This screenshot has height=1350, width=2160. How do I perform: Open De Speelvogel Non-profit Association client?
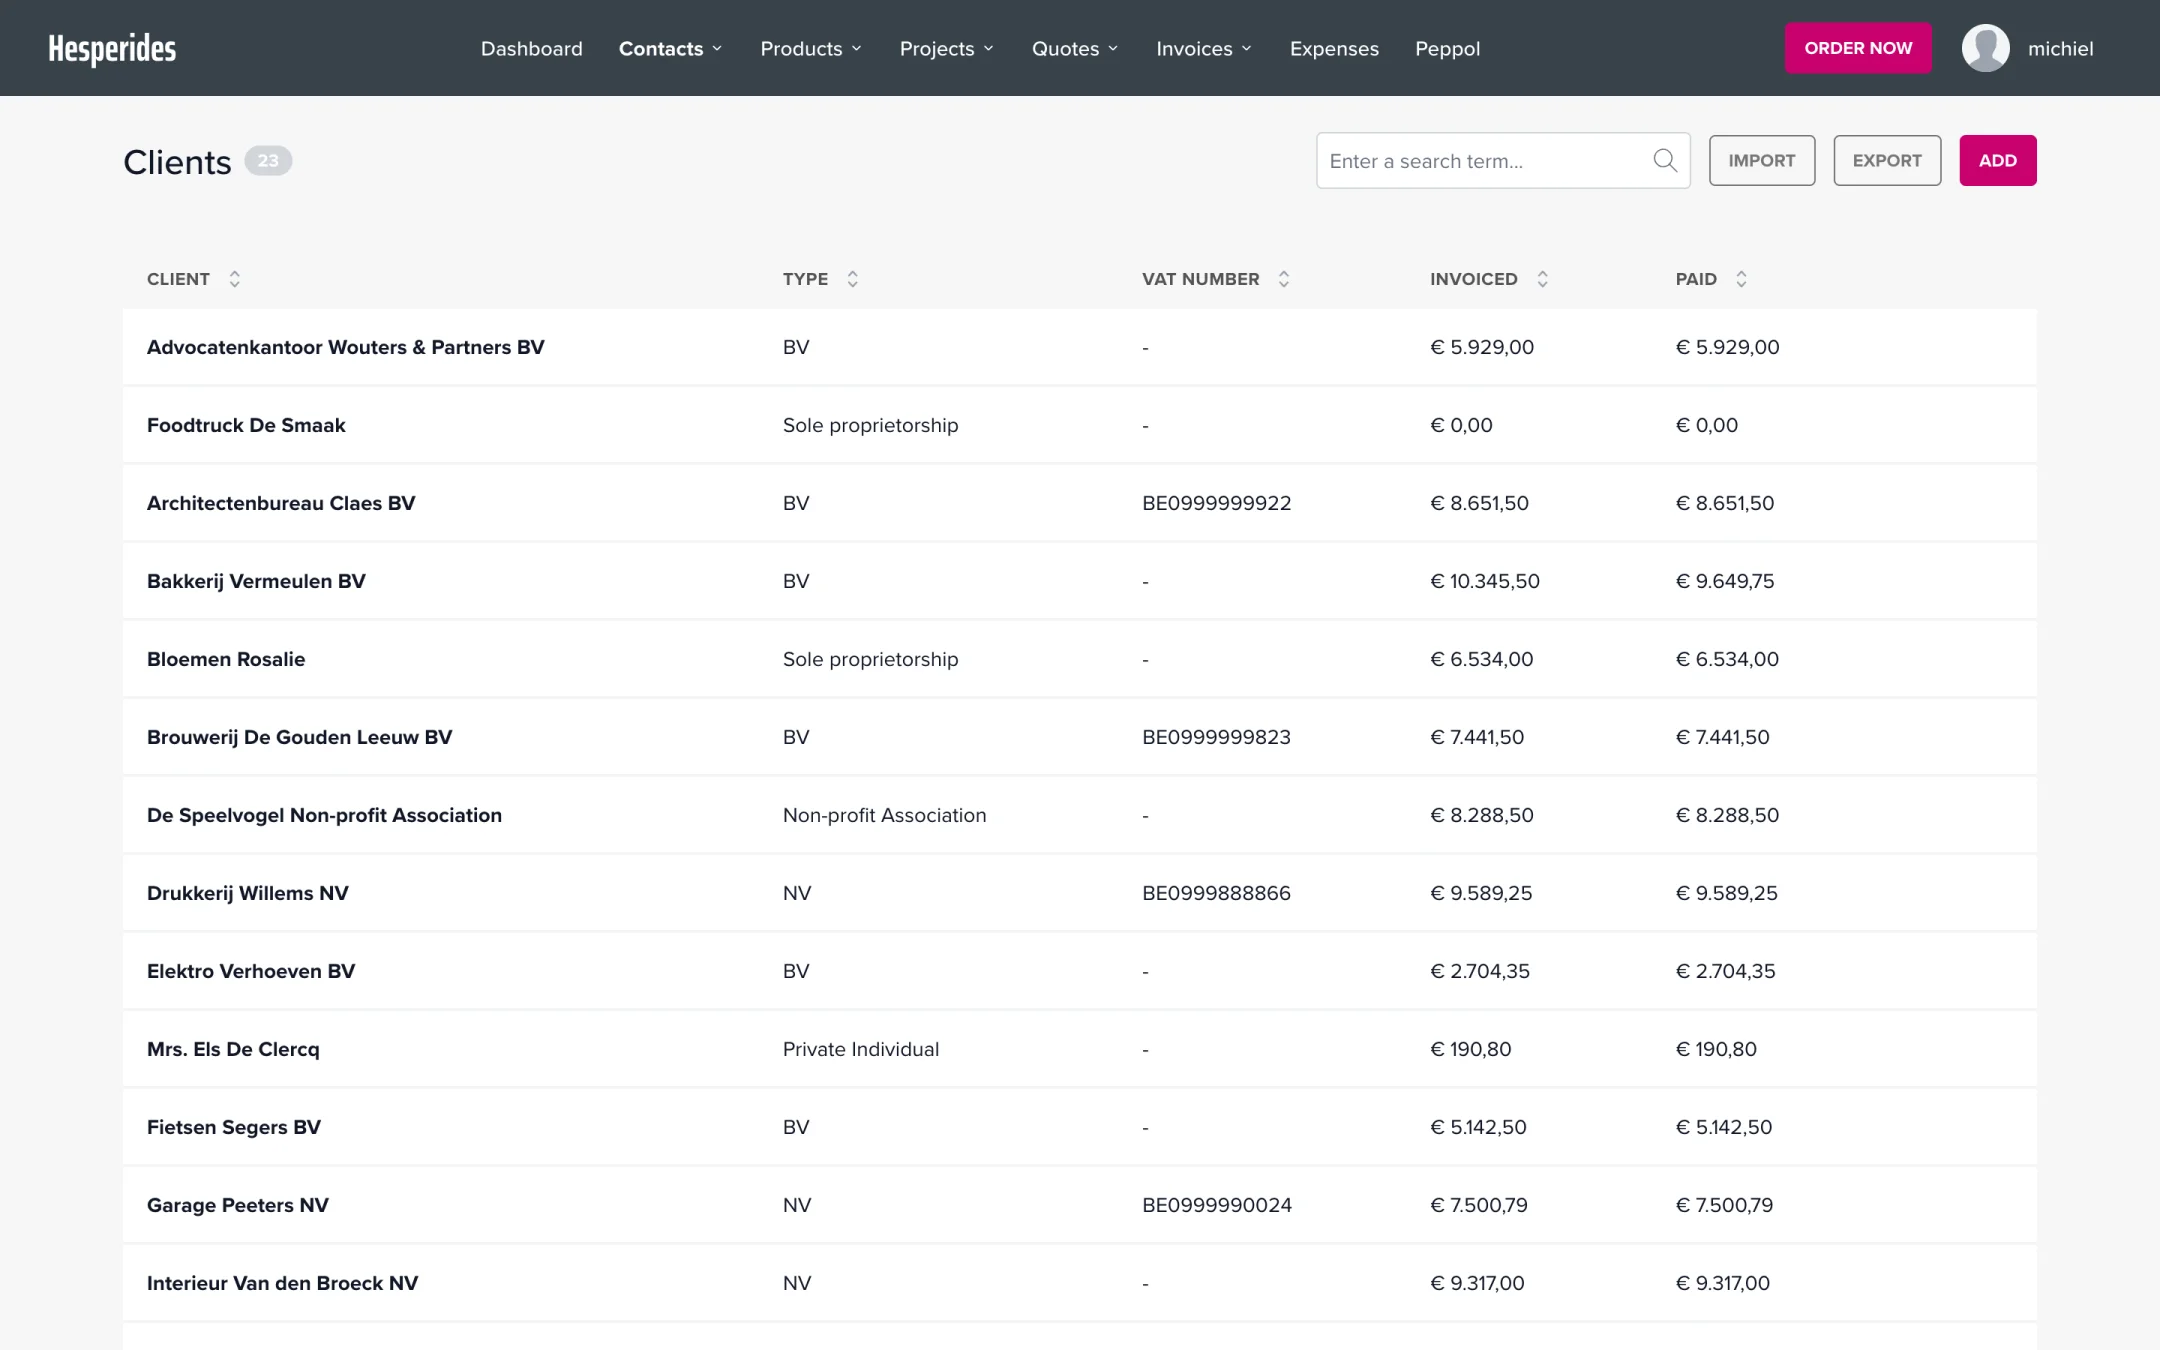(324, 815)
